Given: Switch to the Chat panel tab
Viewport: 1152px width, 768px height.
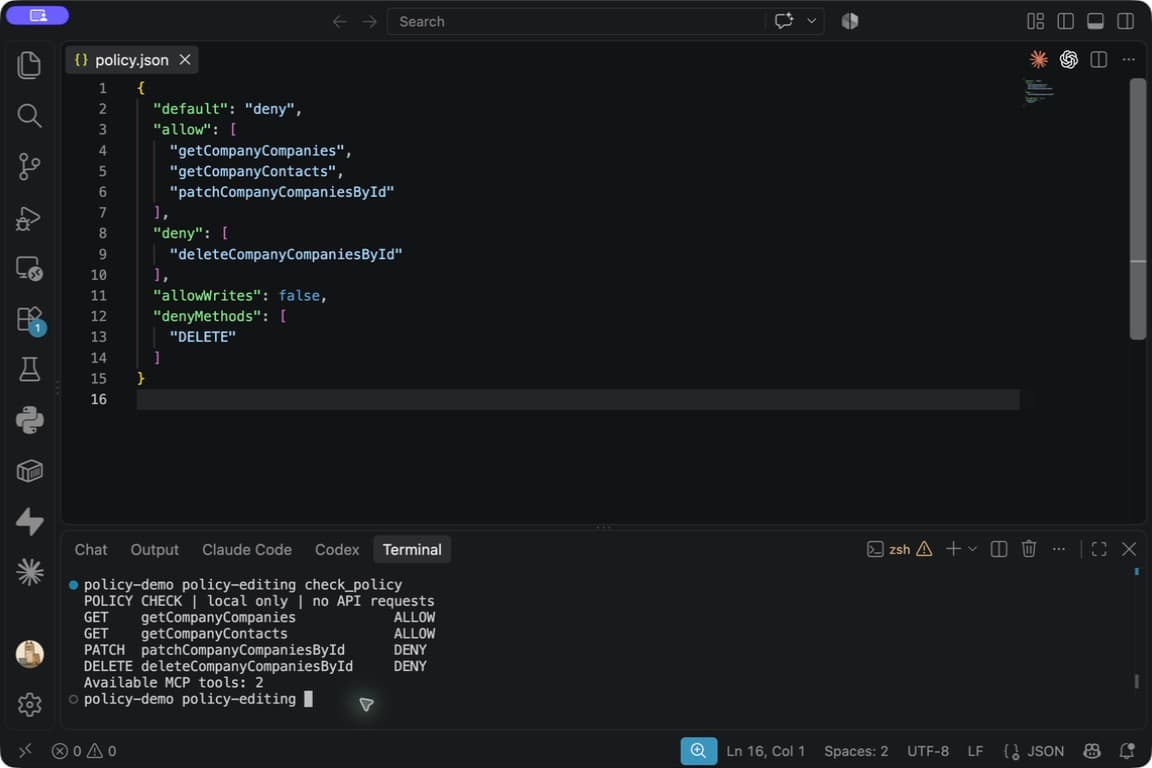Looking at the screenshot, I should pos(90,550).
